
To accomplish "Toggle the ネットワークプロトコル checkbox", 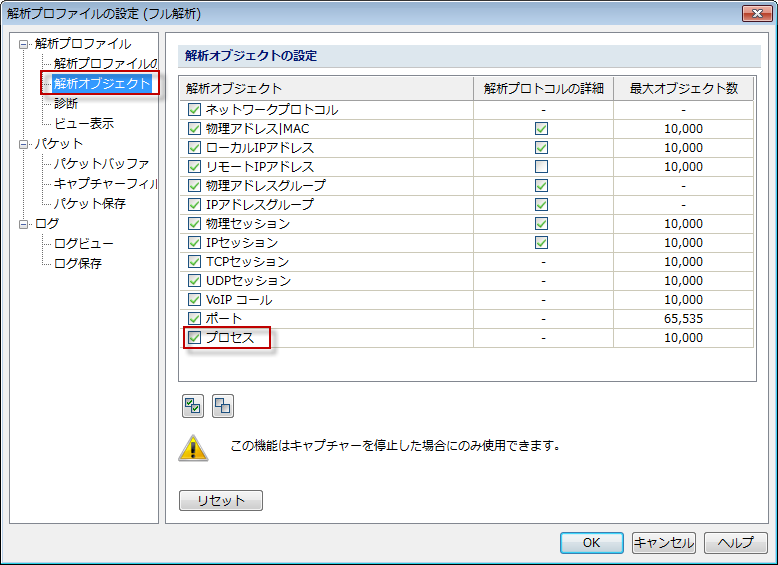I will 194,110.
